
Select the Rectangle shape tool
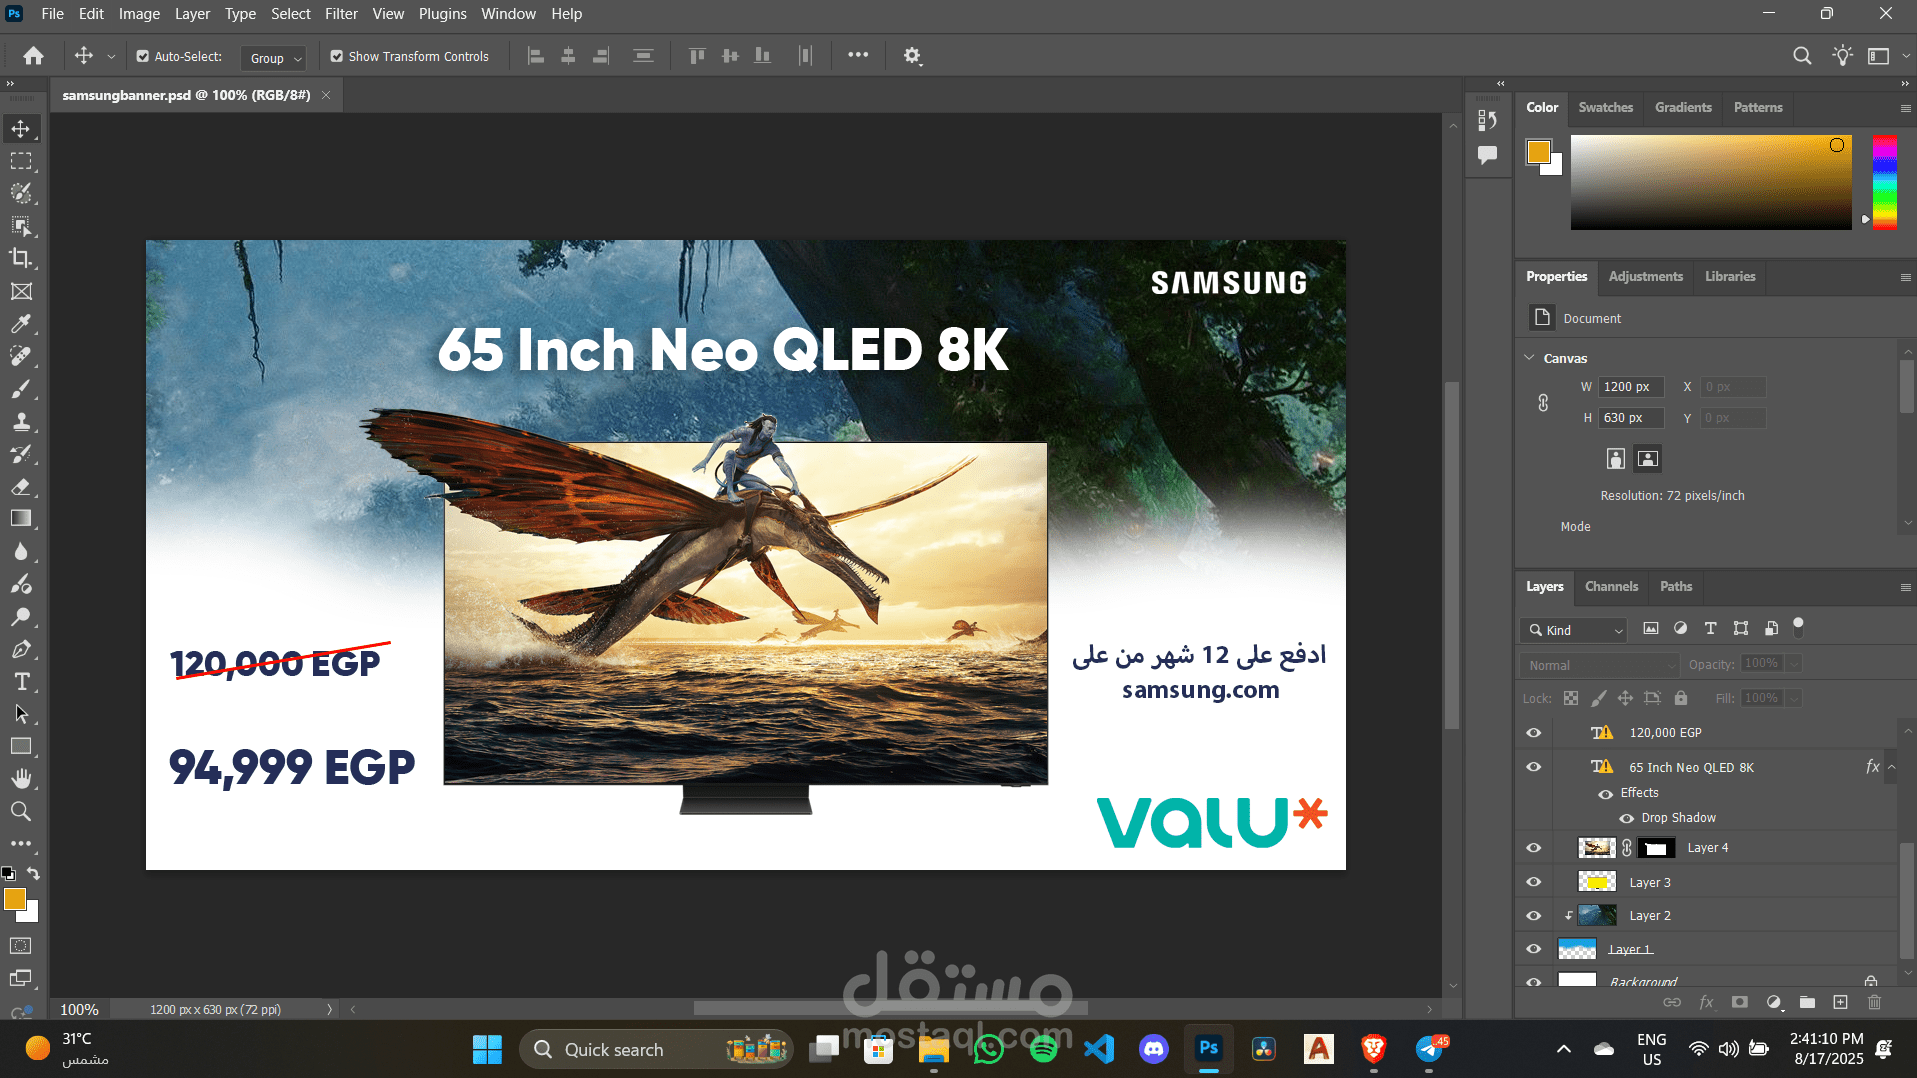point(21,746)
